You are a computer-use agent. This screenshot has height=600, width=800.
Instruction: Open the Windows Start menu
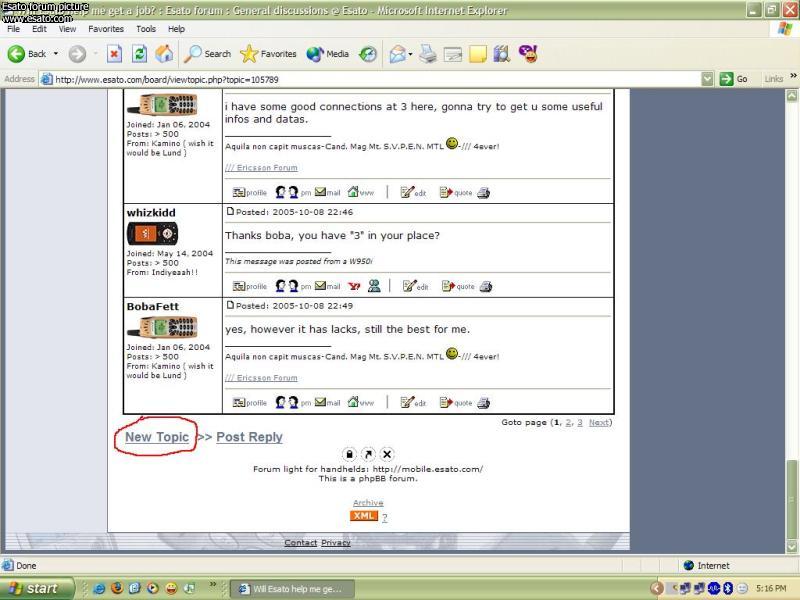37,589
